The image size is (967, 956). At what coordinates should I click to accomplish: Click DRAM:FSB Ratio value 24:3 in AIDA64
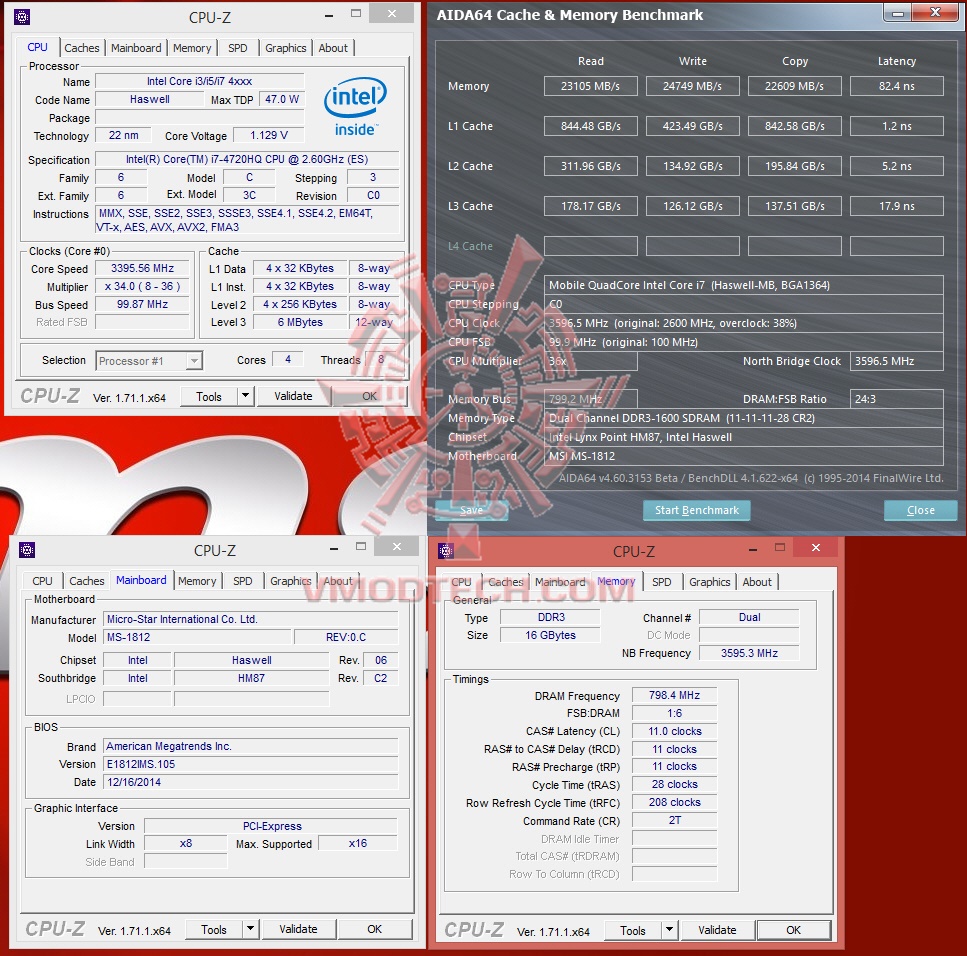pos(897,398)
